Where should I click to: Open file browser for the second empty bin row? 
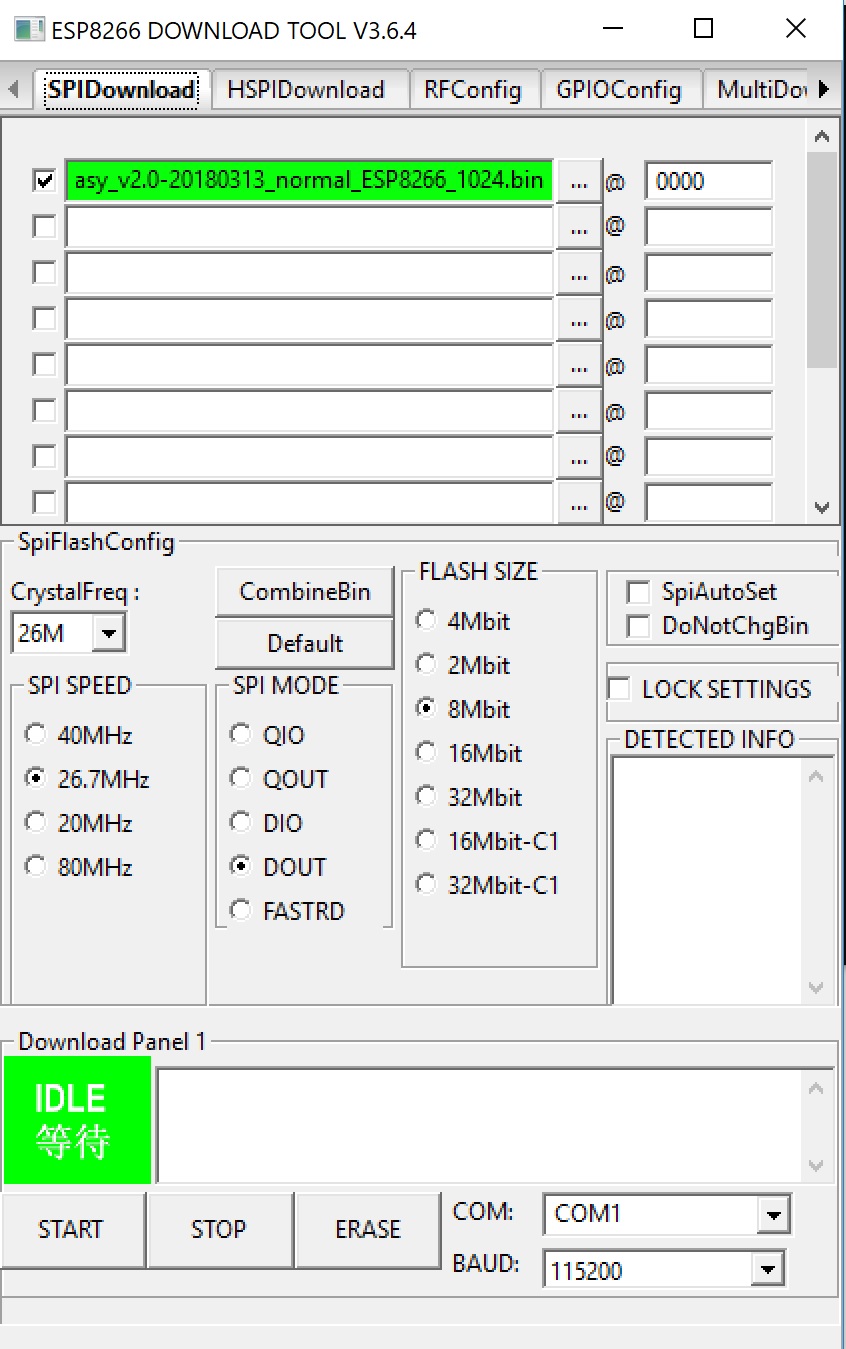click(x=578, y=272)
